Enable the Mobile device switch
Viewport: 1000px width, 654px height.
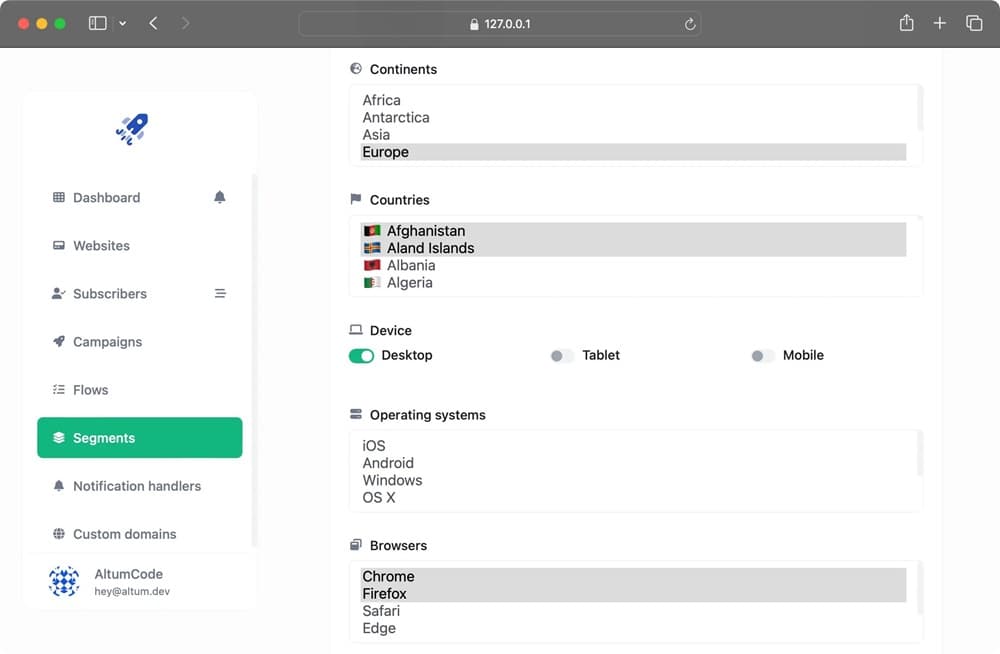[763, 355]
